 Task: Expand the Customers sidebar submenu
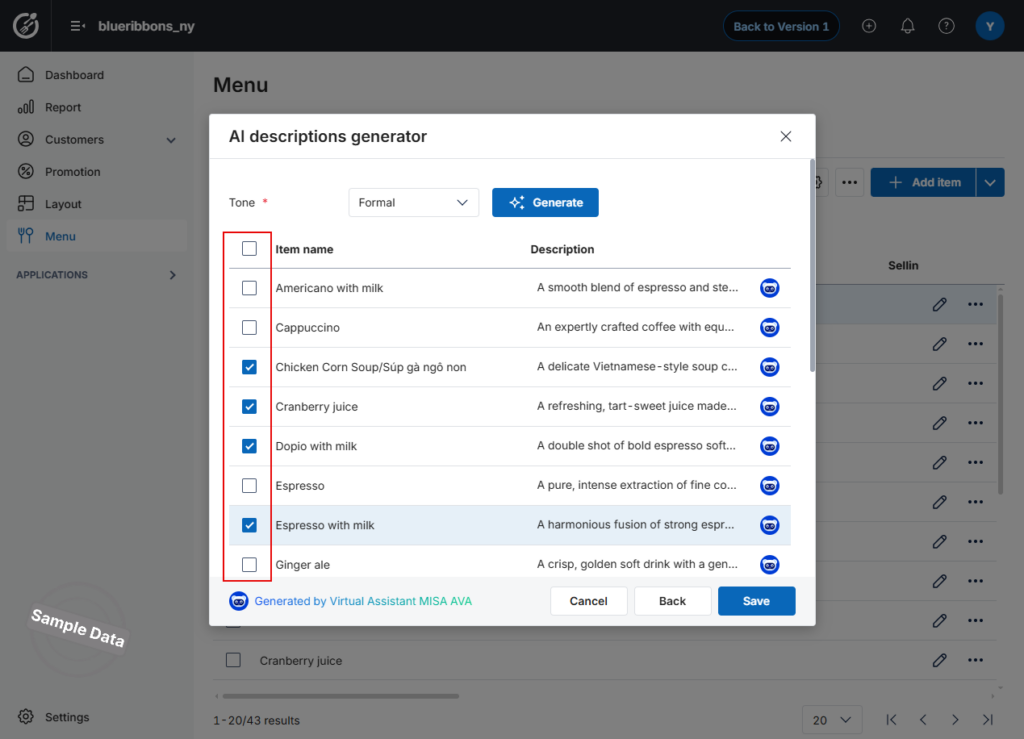tap(171, 140)
